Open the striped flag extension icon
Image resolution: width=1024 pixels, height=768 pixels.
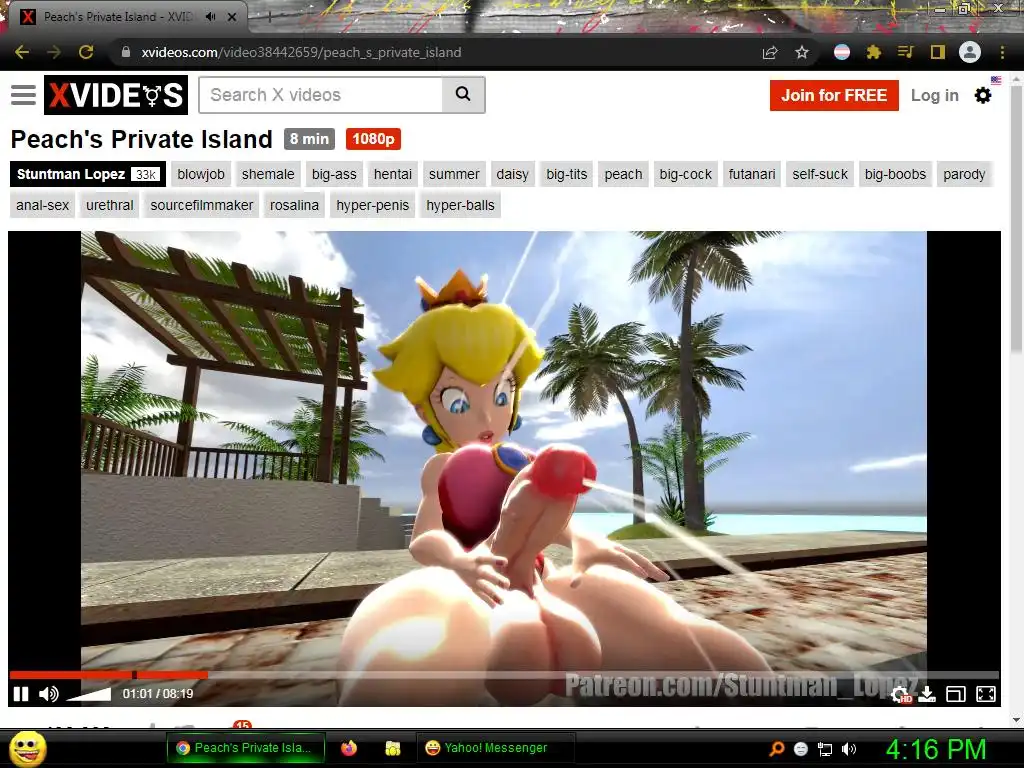pos(842,52)
